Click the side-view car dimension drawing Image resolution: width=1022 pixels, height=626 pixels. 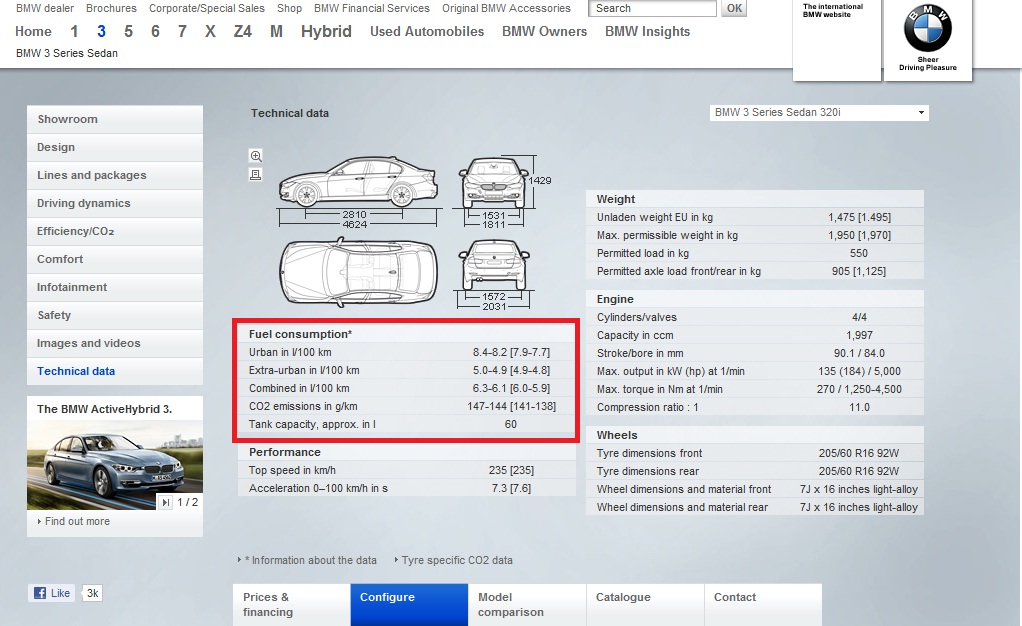[x=358, y=184]
